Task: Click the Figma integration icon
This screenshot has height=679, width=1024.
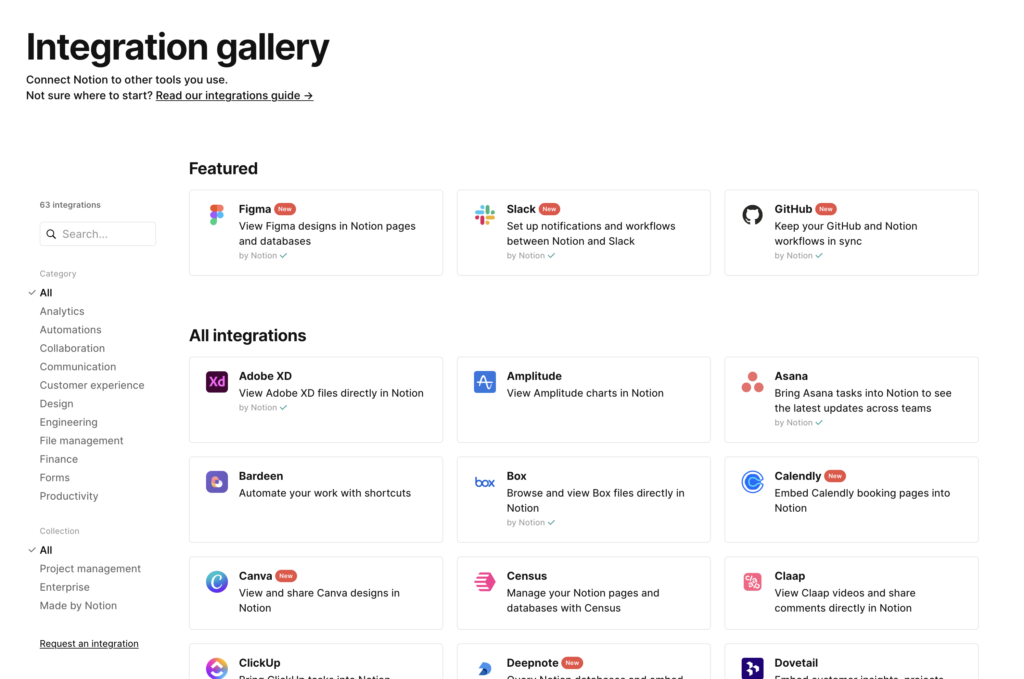Action: 216,214
